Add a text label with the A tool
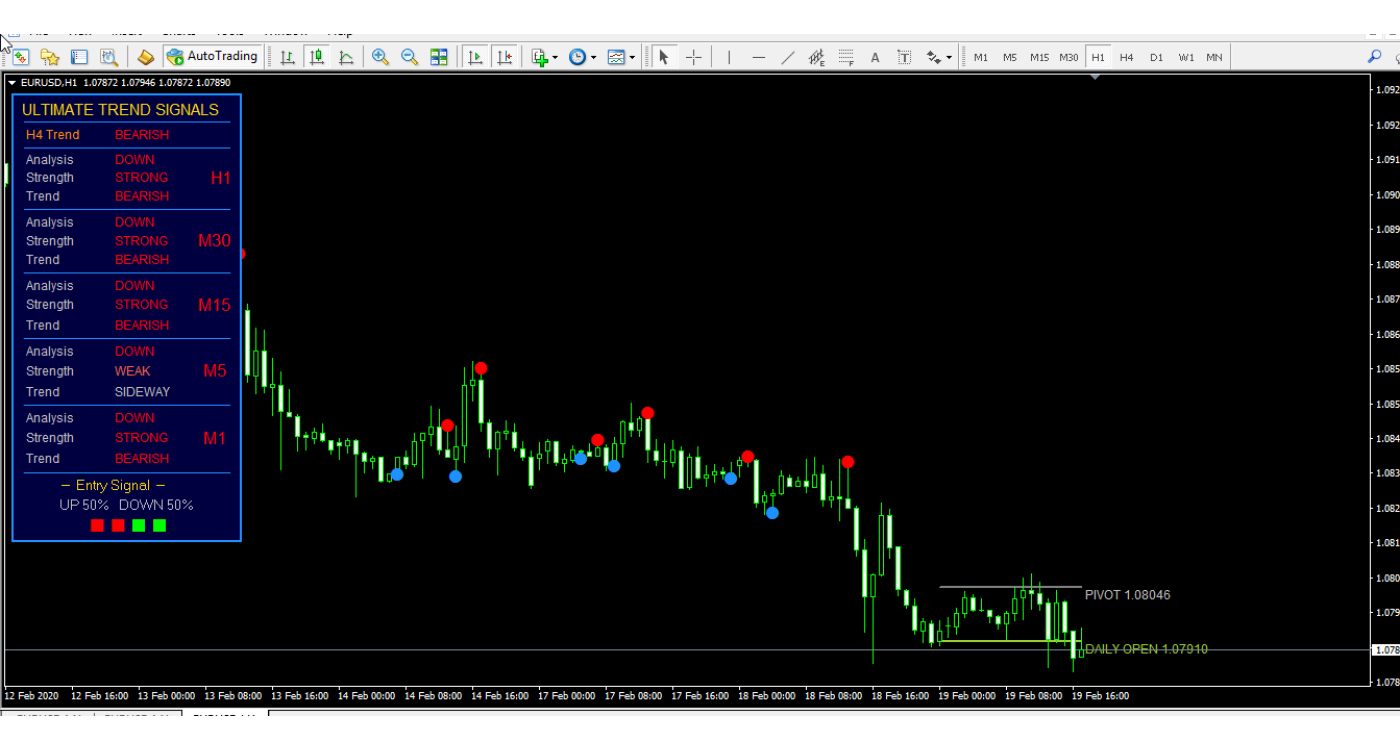Image resolution: width=1400 pixels, height=750 pixels. tap(875, 57)
